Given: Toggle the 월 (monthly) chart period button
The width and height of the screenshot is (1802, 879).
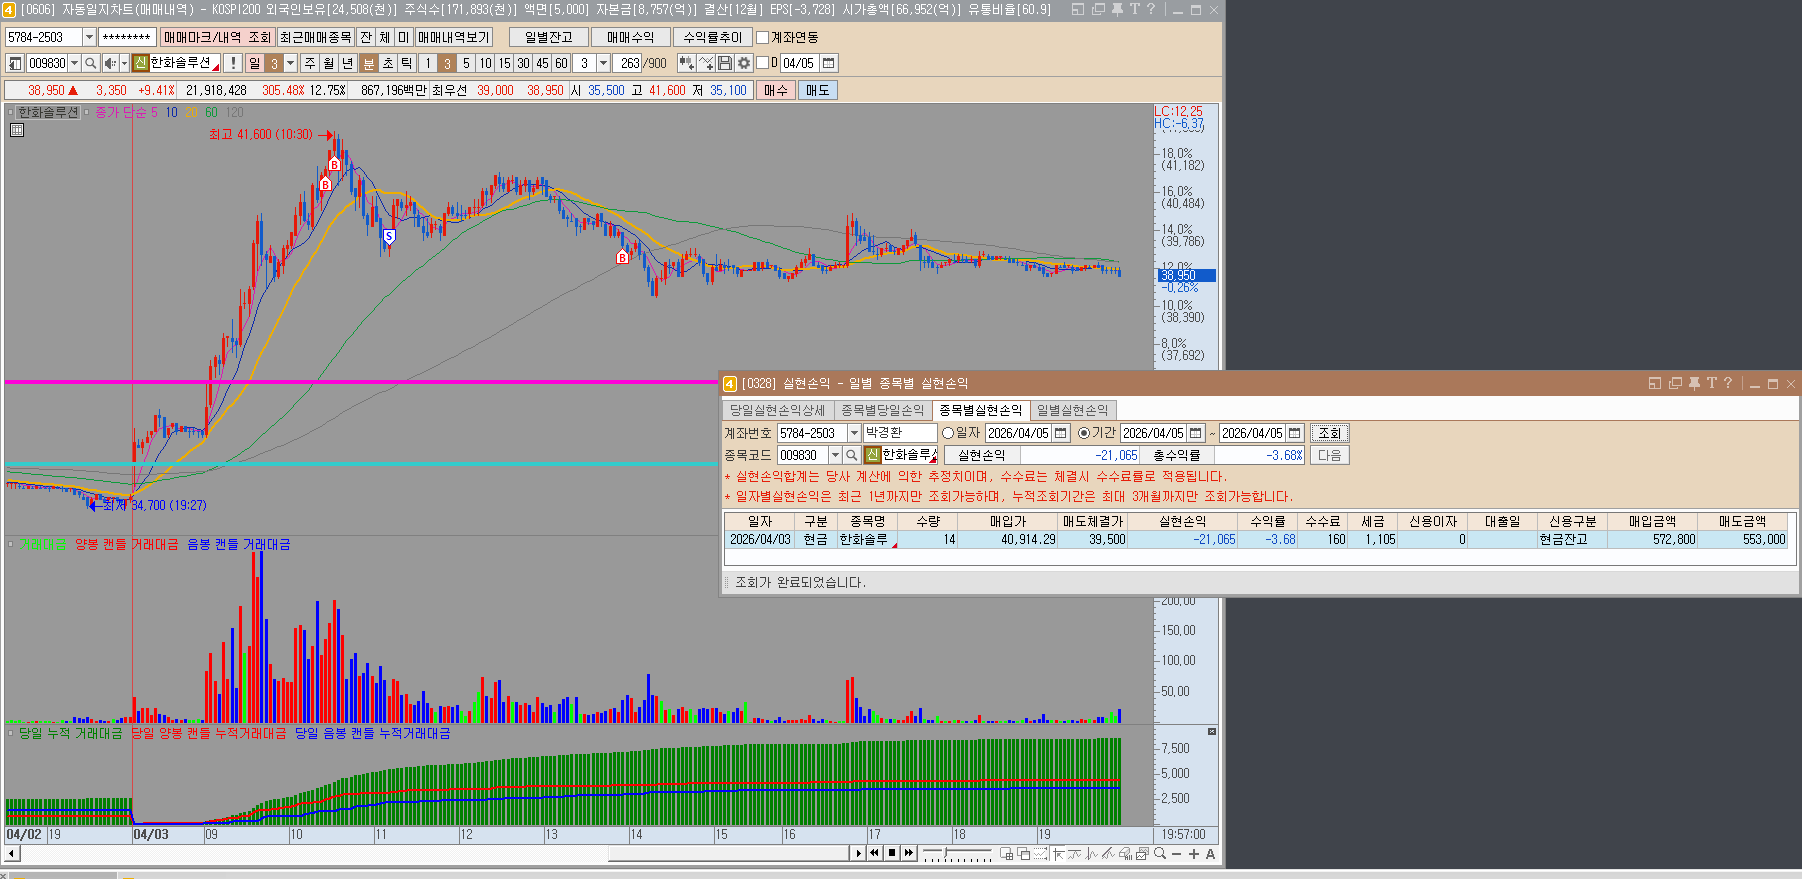Looking at the screenshot, I should point(329,63).
